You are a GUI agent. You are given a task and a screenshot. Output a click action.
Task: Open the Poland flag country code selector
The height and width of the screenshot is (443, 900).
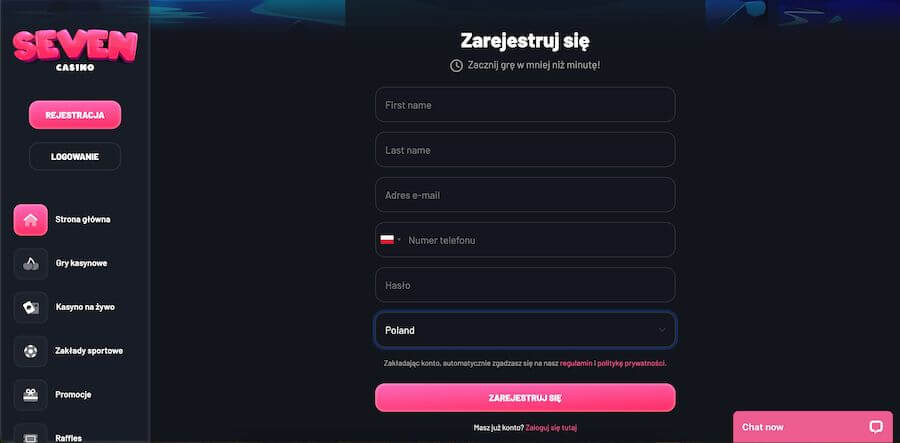coord(391,240)
